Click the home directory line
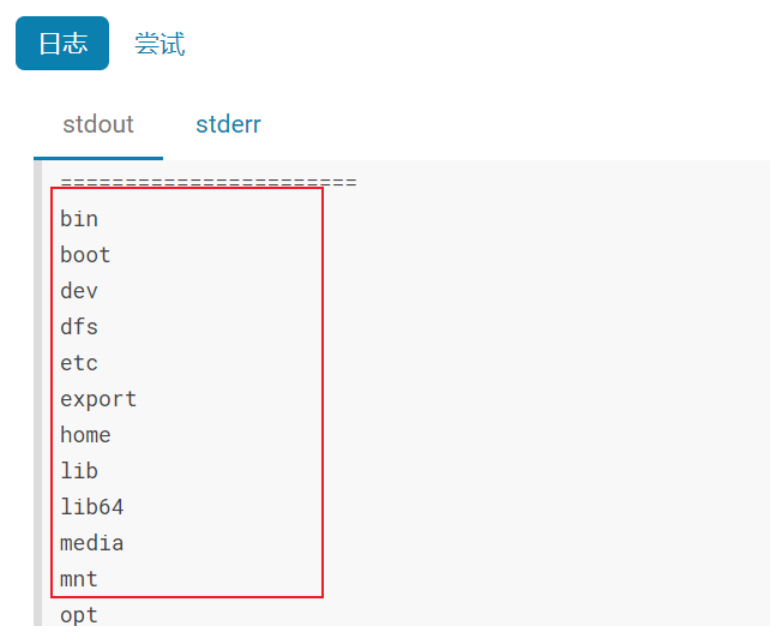The width and height of the screenshot is (780, 643). [86, 435]
